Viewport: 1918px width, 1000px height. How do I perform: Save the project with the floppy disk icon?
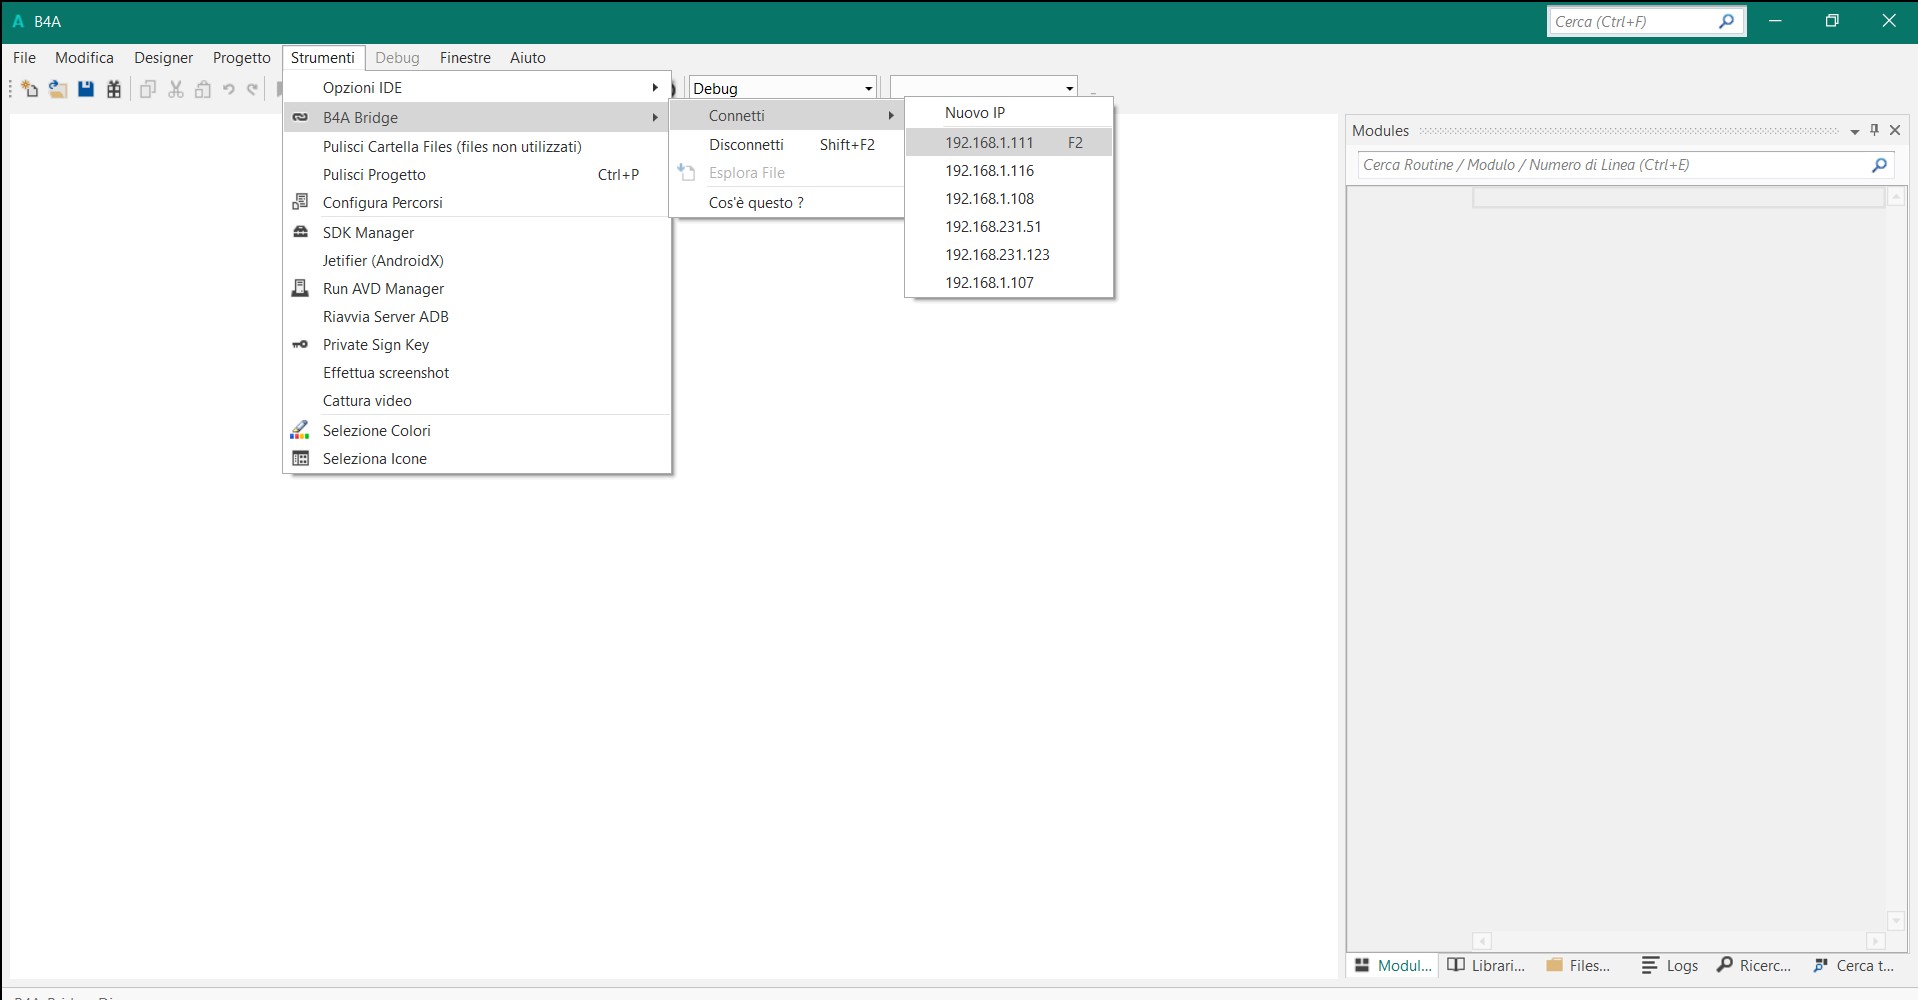pos(86,89)
